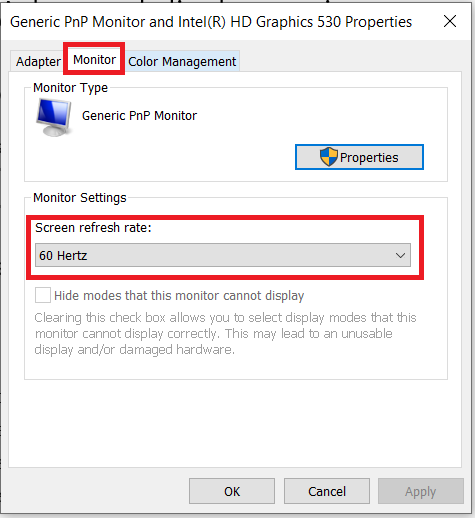Screen dimensions: 475x518
Task: Toggle the Hide modes checkbox
Action: (x=43, y=295)
